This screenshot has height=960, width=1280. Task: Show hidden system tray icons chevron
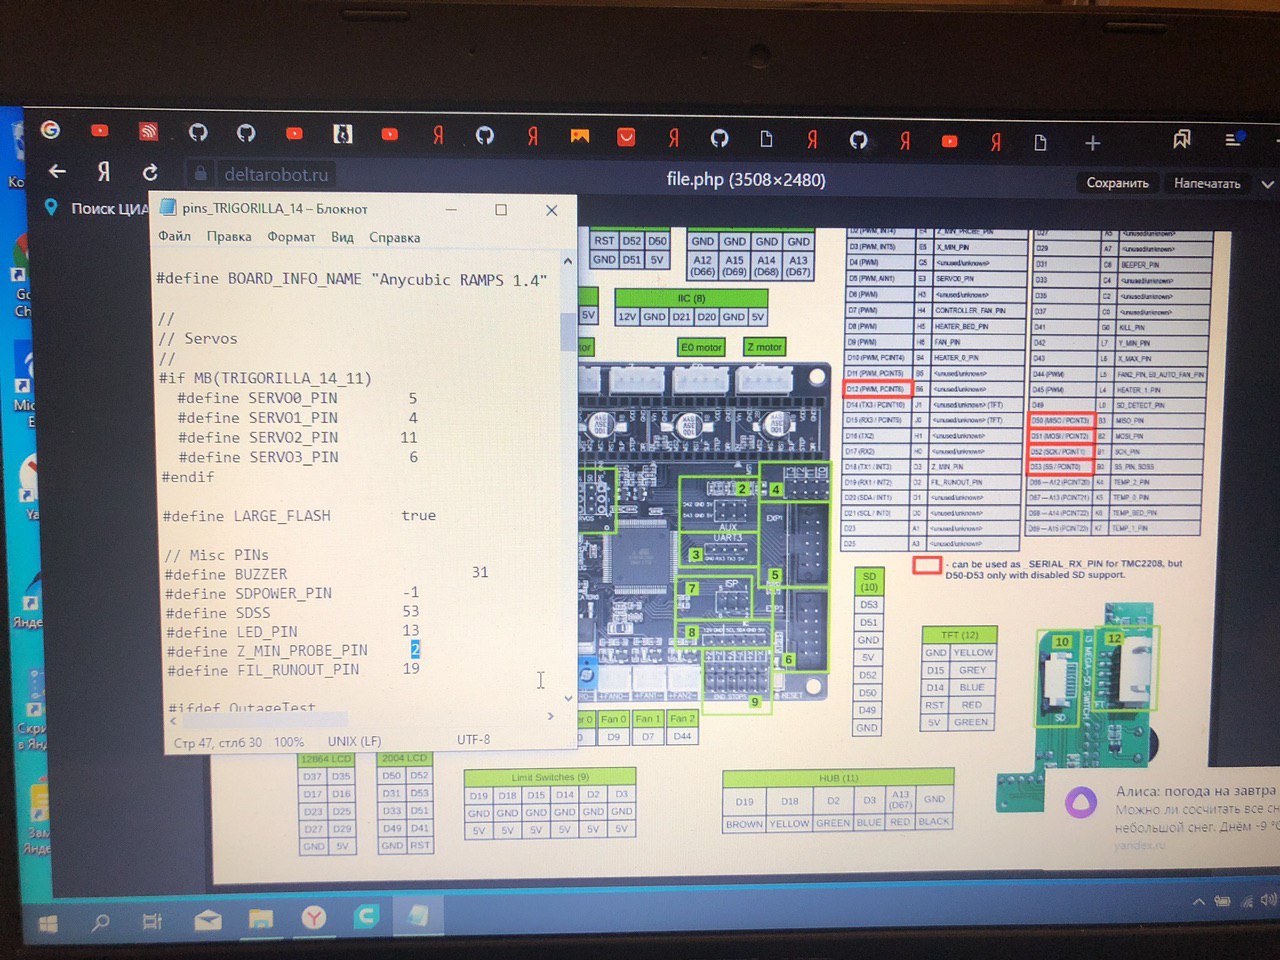[x=1198, y=902]
